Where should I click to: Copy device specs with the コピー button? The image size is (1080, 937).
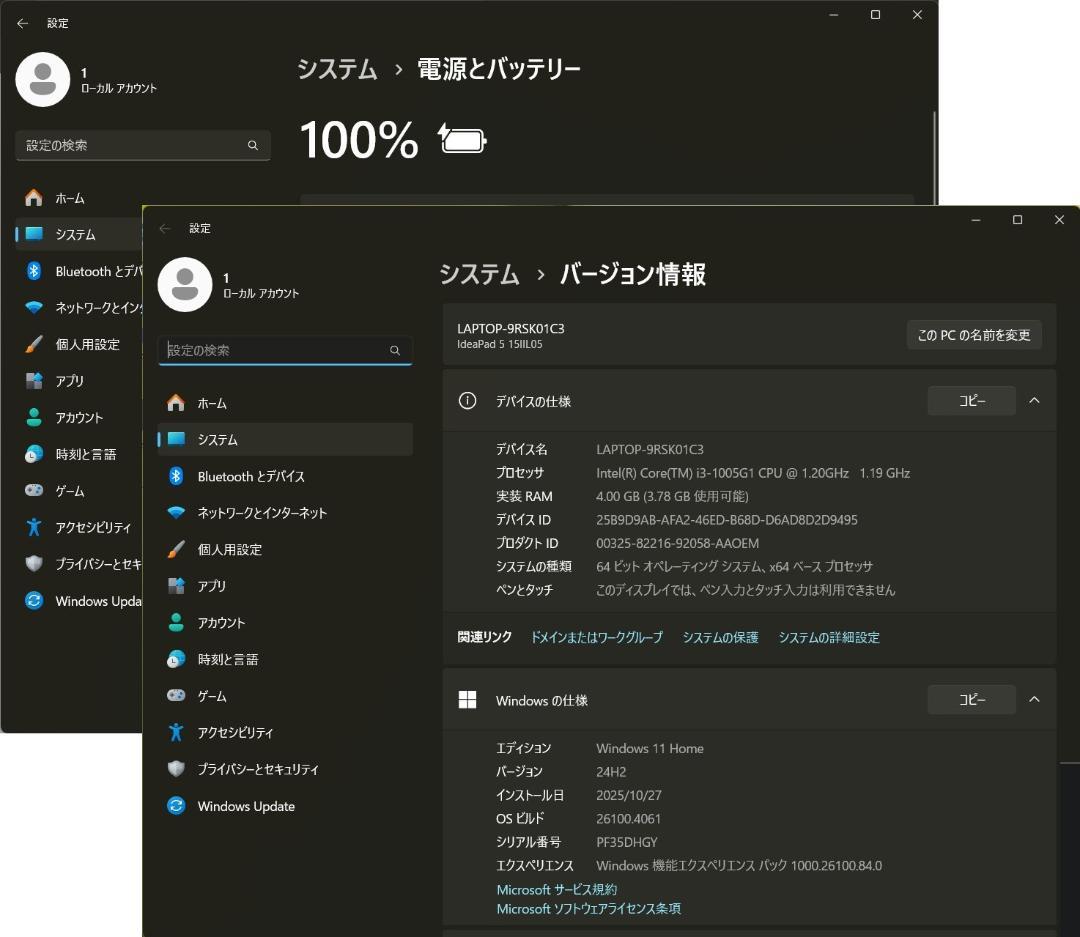click(971, 400)
